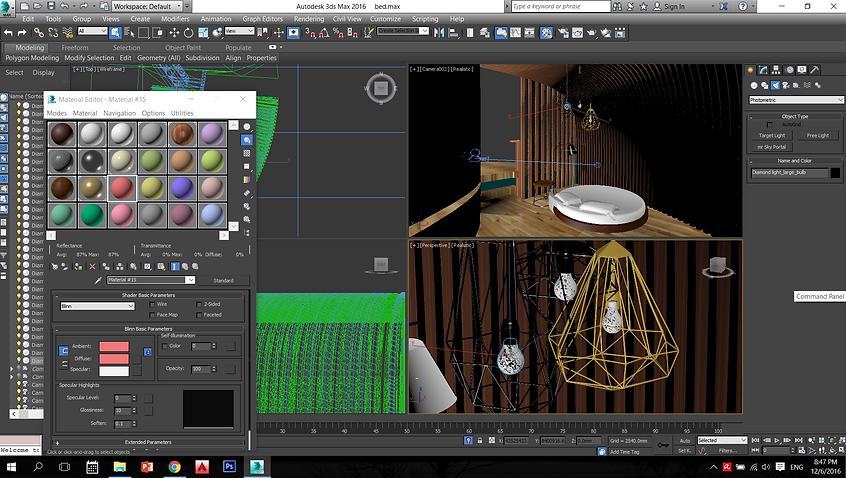Enable the Wire checkbox
Screen dimensions: 846x478
pyautogui.click(x=152, y=304)
